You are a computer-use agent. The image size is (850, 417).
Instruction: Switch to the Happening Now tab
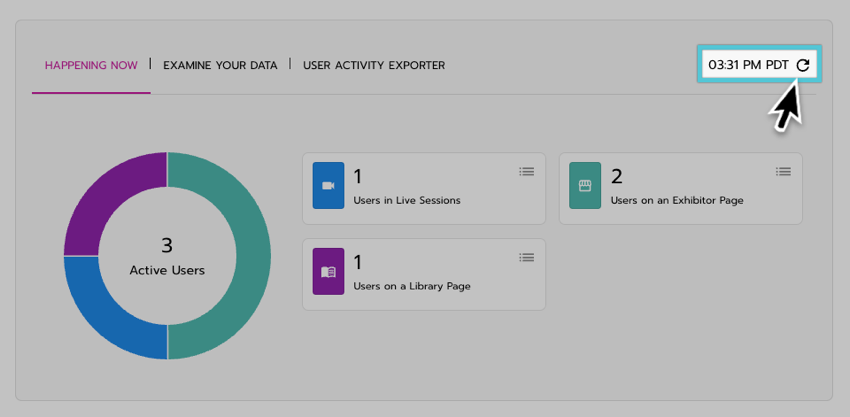click(91, 66)
